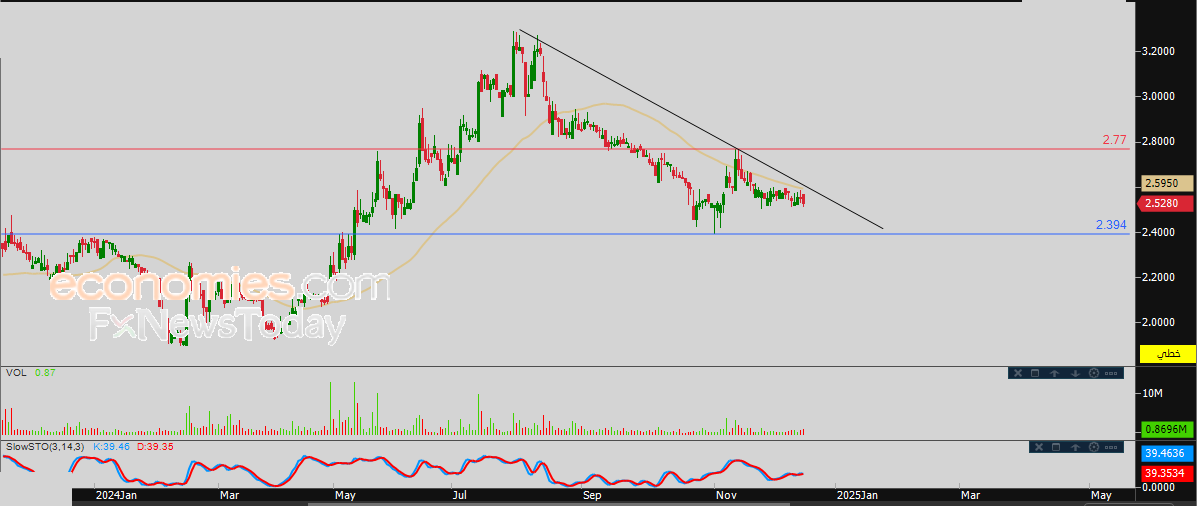Image resolution: width=1197 pixels, height=506 pixels.
Task: Select the 2.5280 current price tag
Action: click(1165, 204)
